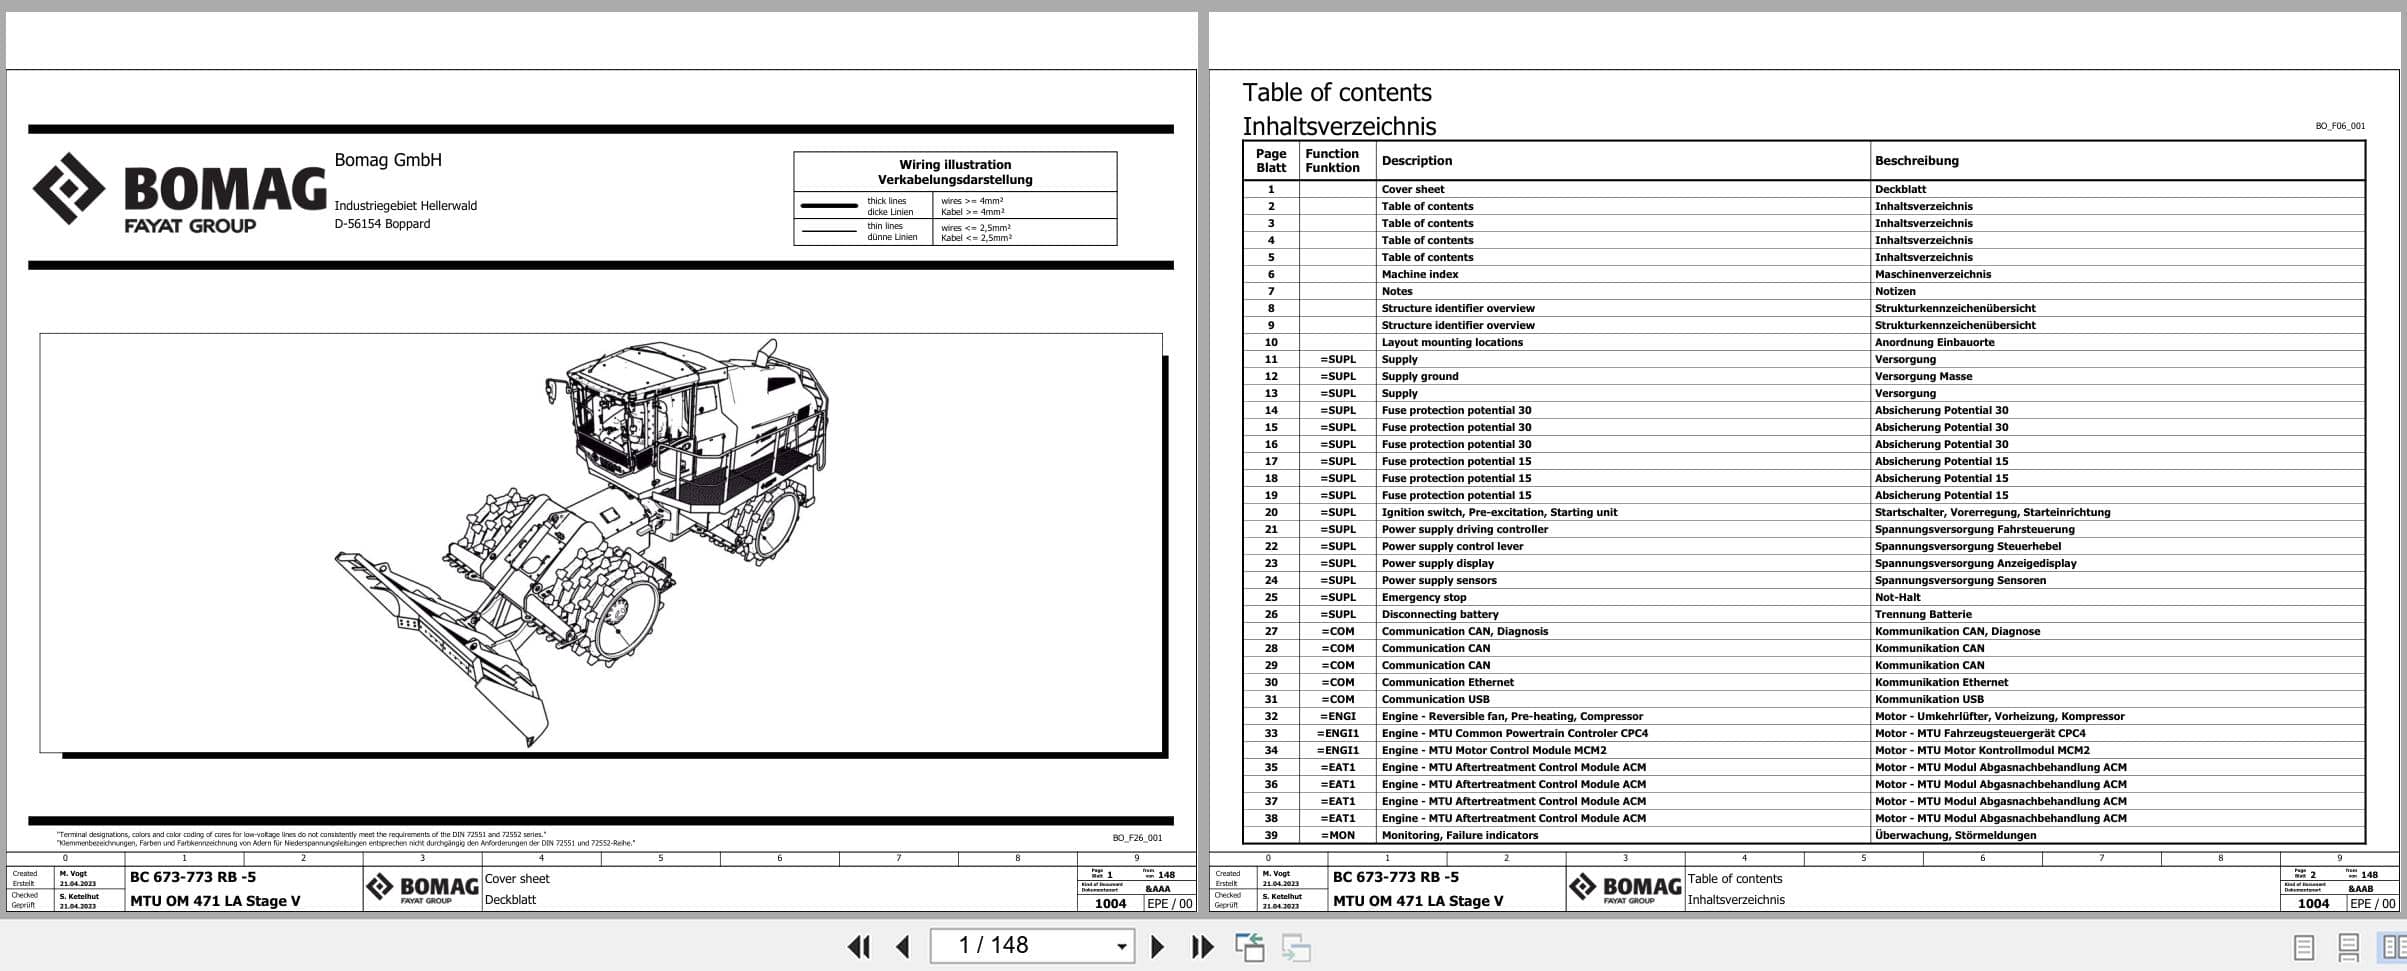Screen dimensions: 2407x971
Task: Click 'Engine - MTU Motor Control Module MCM2'
Action: point(1494,750)
